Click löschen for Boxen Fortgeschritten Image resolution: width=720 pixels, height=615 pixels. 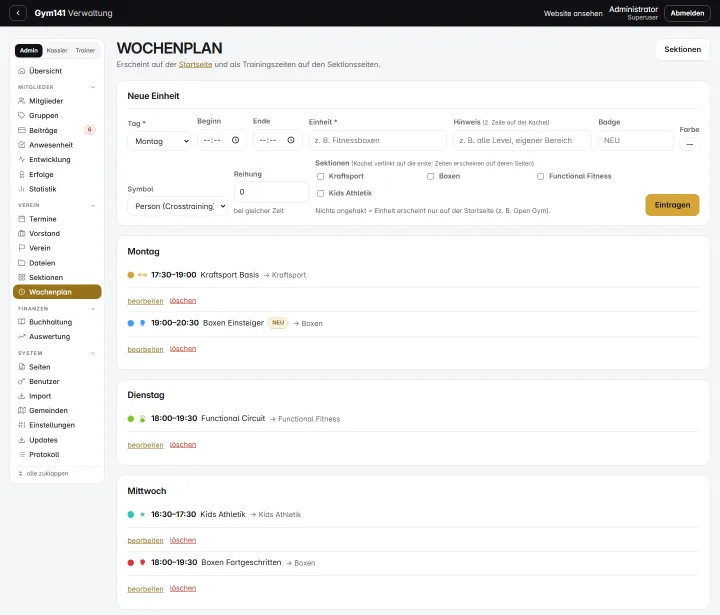point(183,588)
